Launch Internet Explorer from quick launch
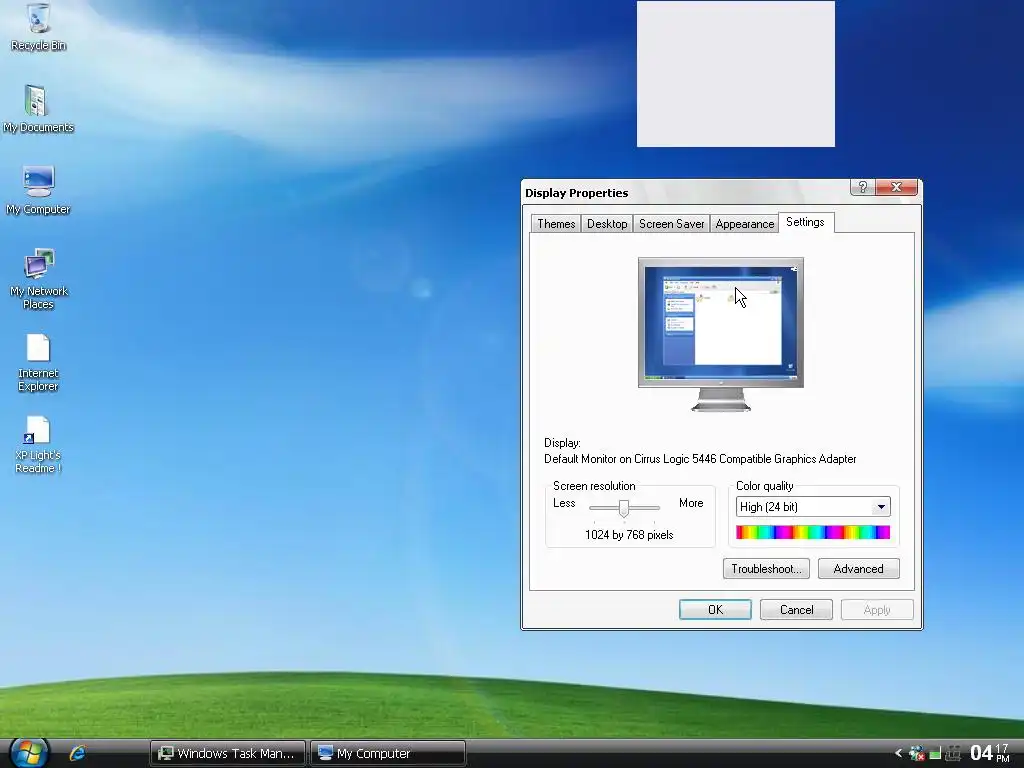The height and width of the screenshot is (768, 1024). point(77,753)
